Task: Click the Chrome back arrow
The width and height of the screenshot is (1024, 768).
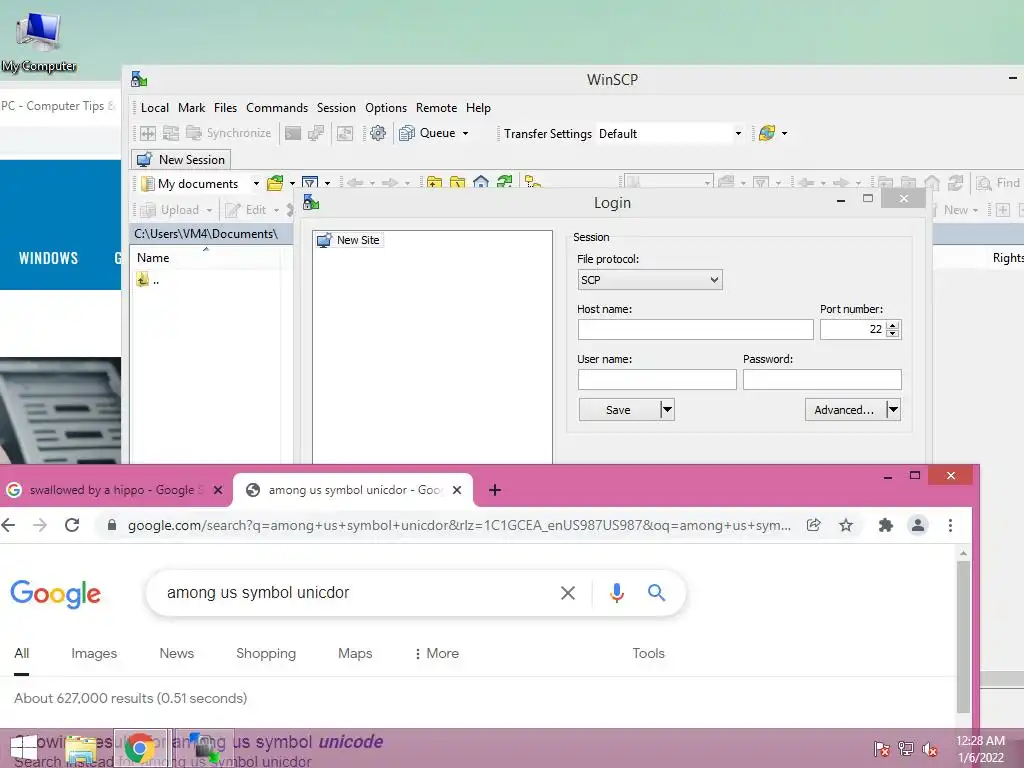Action: 8,525
